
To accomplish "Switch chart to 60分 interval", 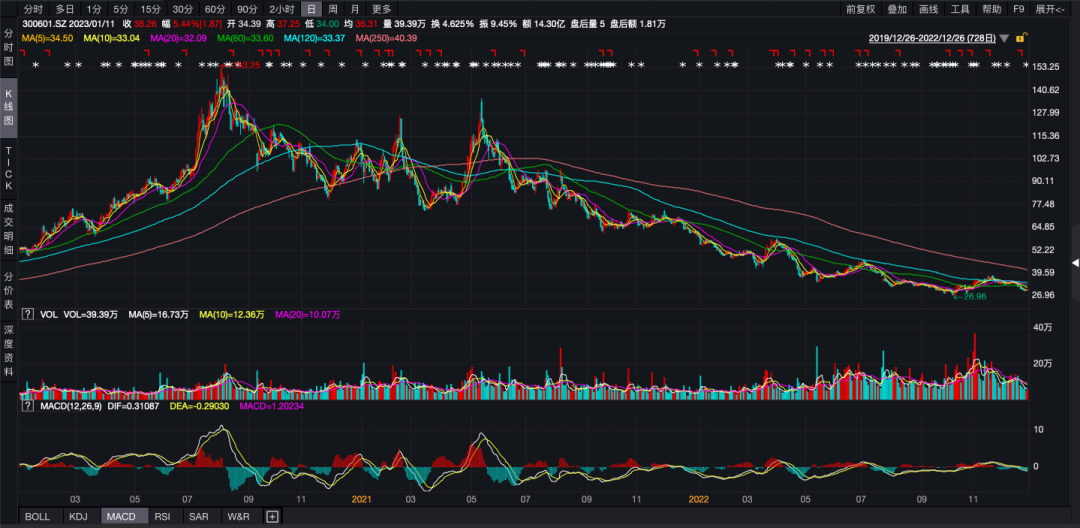I will [214, 9].
